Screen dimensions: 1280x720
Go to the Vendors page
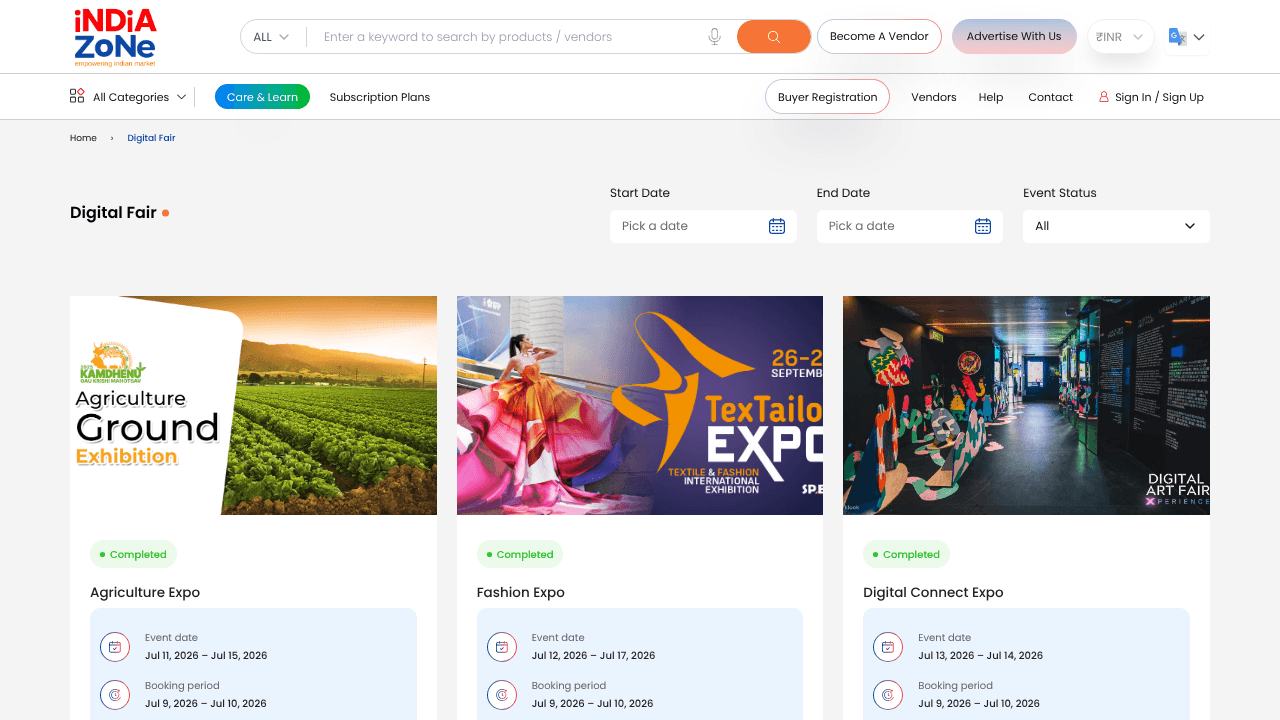tap(934, 97)
